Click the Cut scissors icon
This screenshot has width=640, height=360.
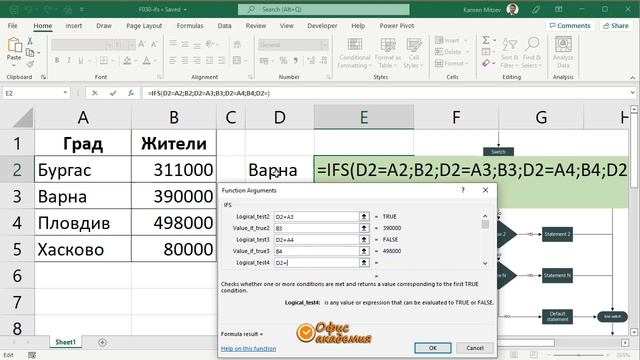(x=30, y=41)
